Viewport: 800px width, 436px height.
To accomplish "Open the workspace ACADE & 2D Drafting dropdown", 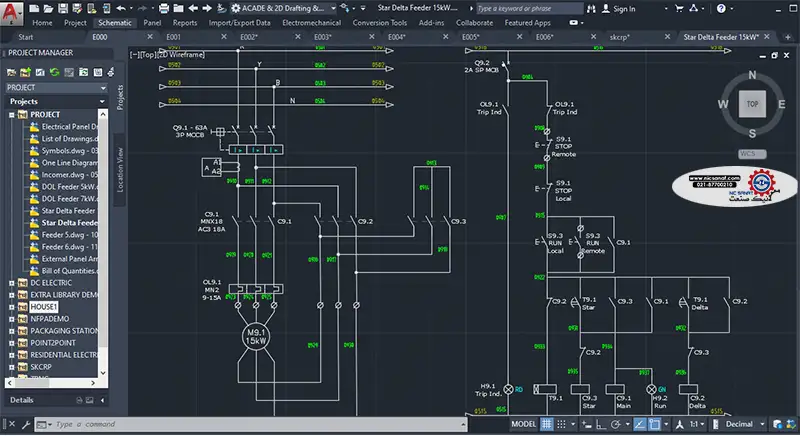I will point(333,8).
